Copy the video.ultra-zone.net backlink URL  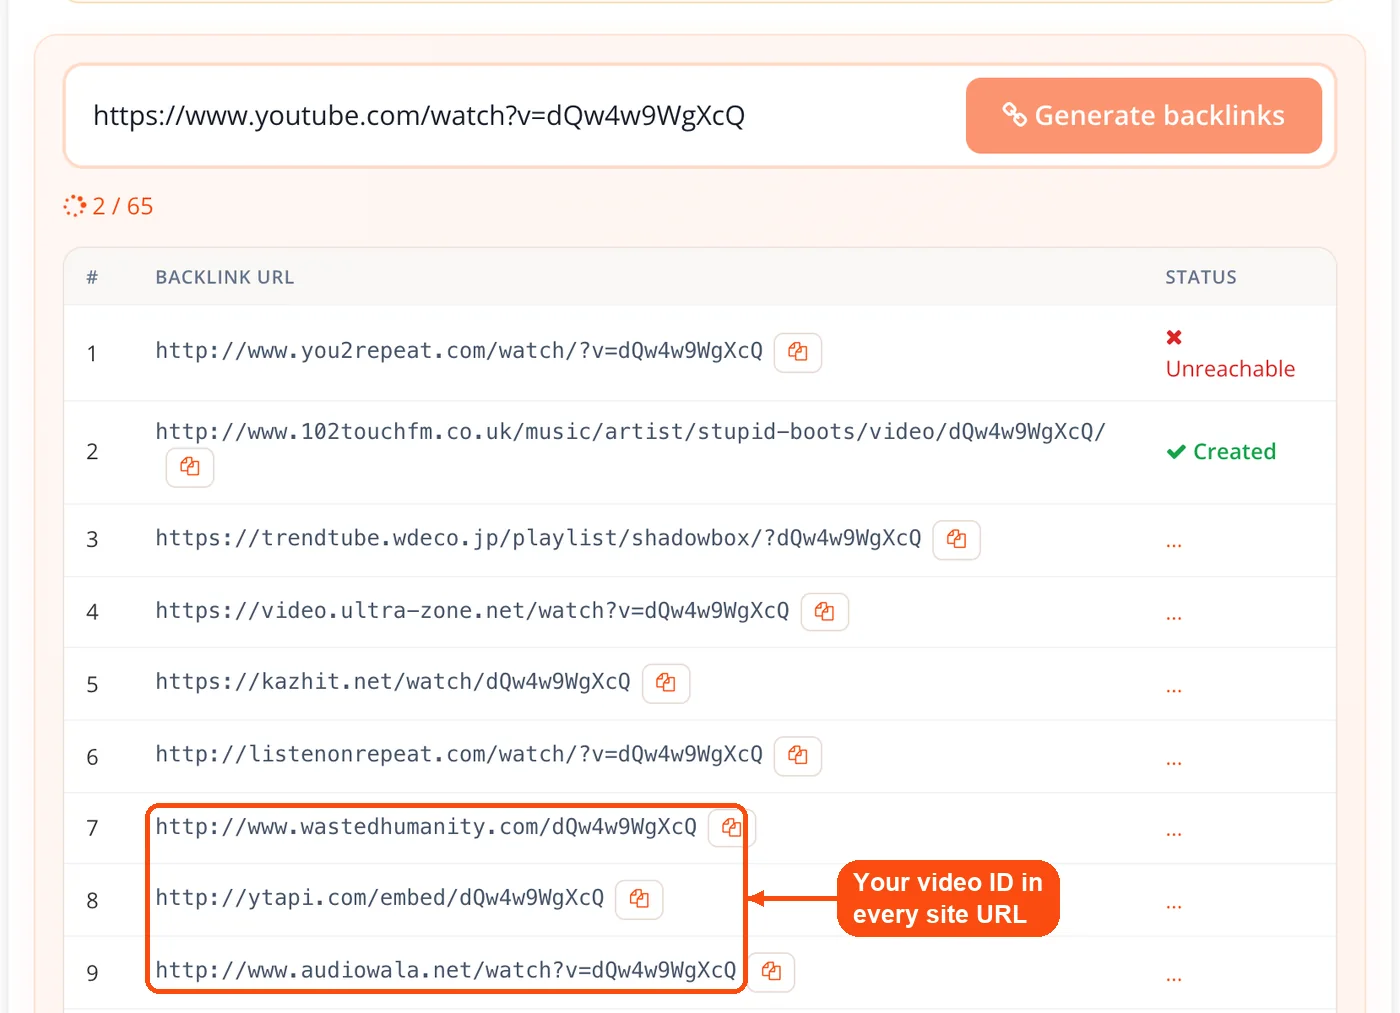pos(825,611)
